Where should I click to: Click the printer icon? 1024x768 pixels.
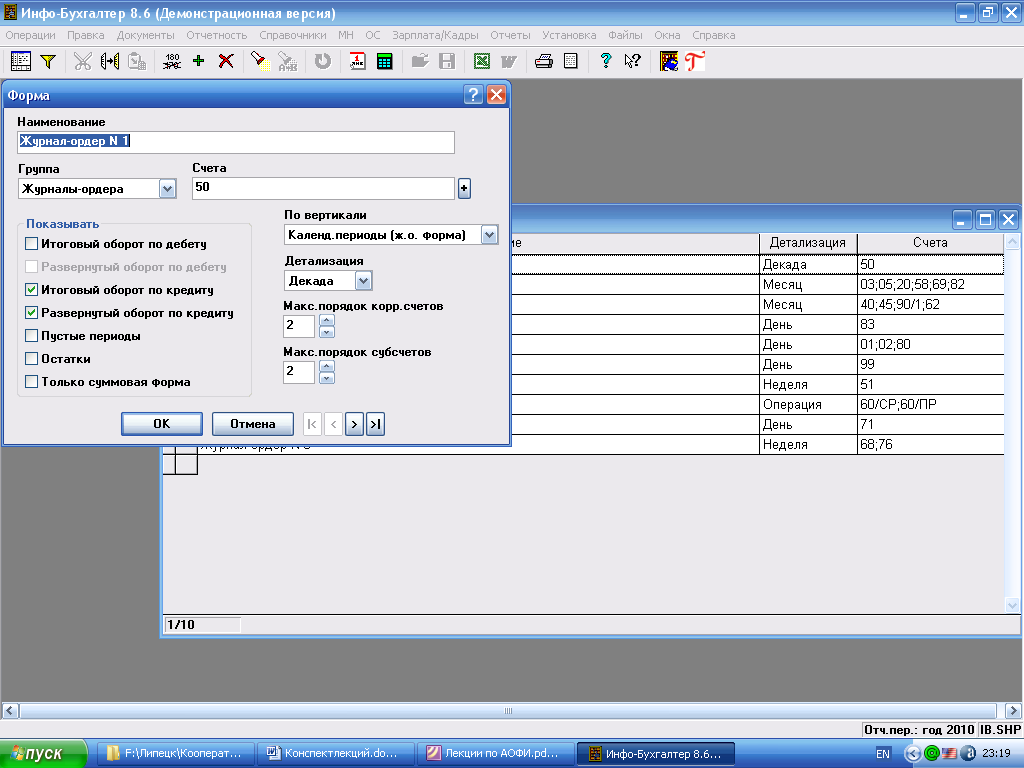tap(543, 61)
